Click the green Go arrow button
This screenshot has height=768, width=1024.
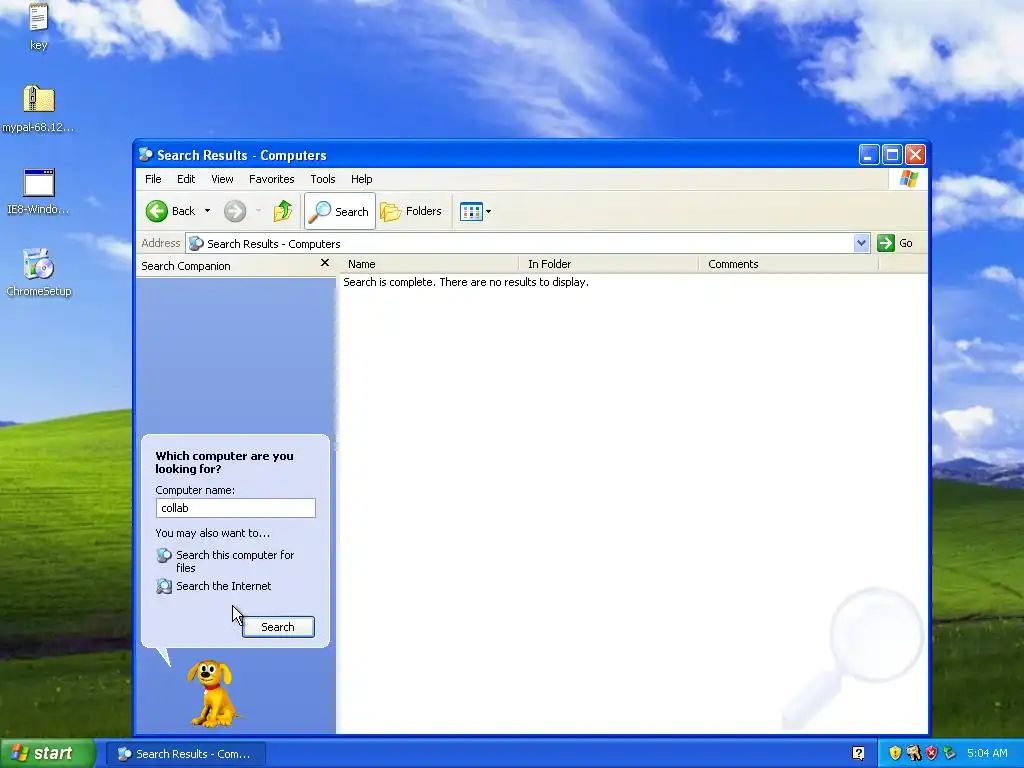point(886,243)
